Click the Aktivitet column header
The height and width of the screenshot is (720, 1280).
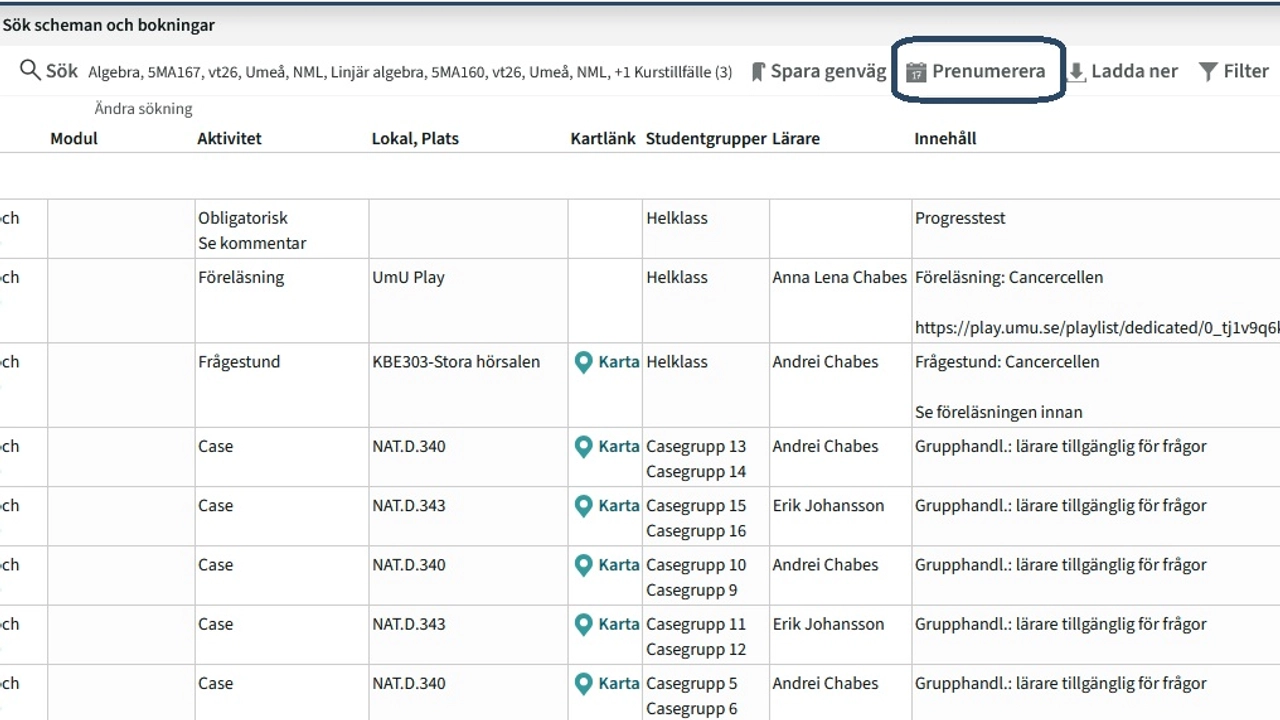coord(229,139)
